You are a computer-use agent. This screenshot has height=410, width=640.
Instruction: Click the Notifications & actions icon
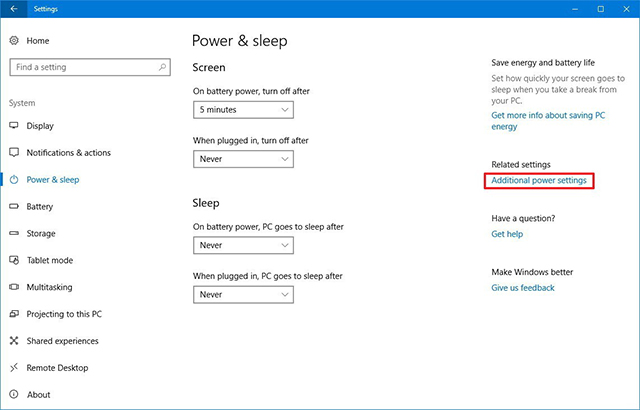pos(14,152)
